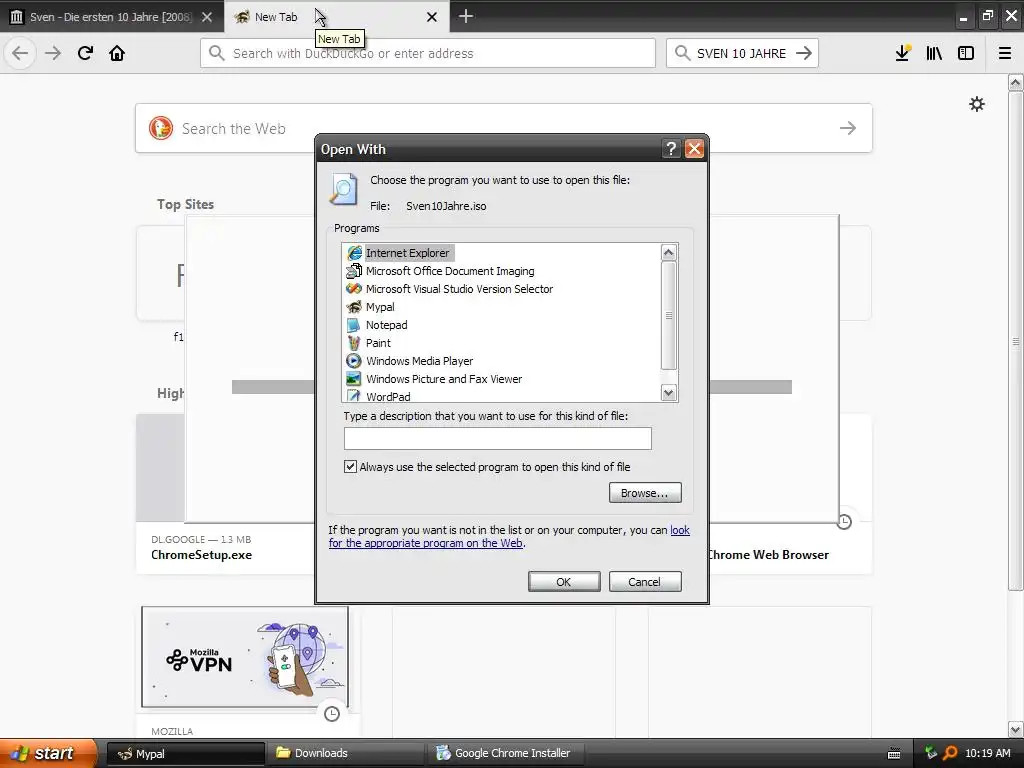Viewport: 1024px width, 768px height.
Task: Select Internet Explorer in the Programs list
Action: point(407,253)
